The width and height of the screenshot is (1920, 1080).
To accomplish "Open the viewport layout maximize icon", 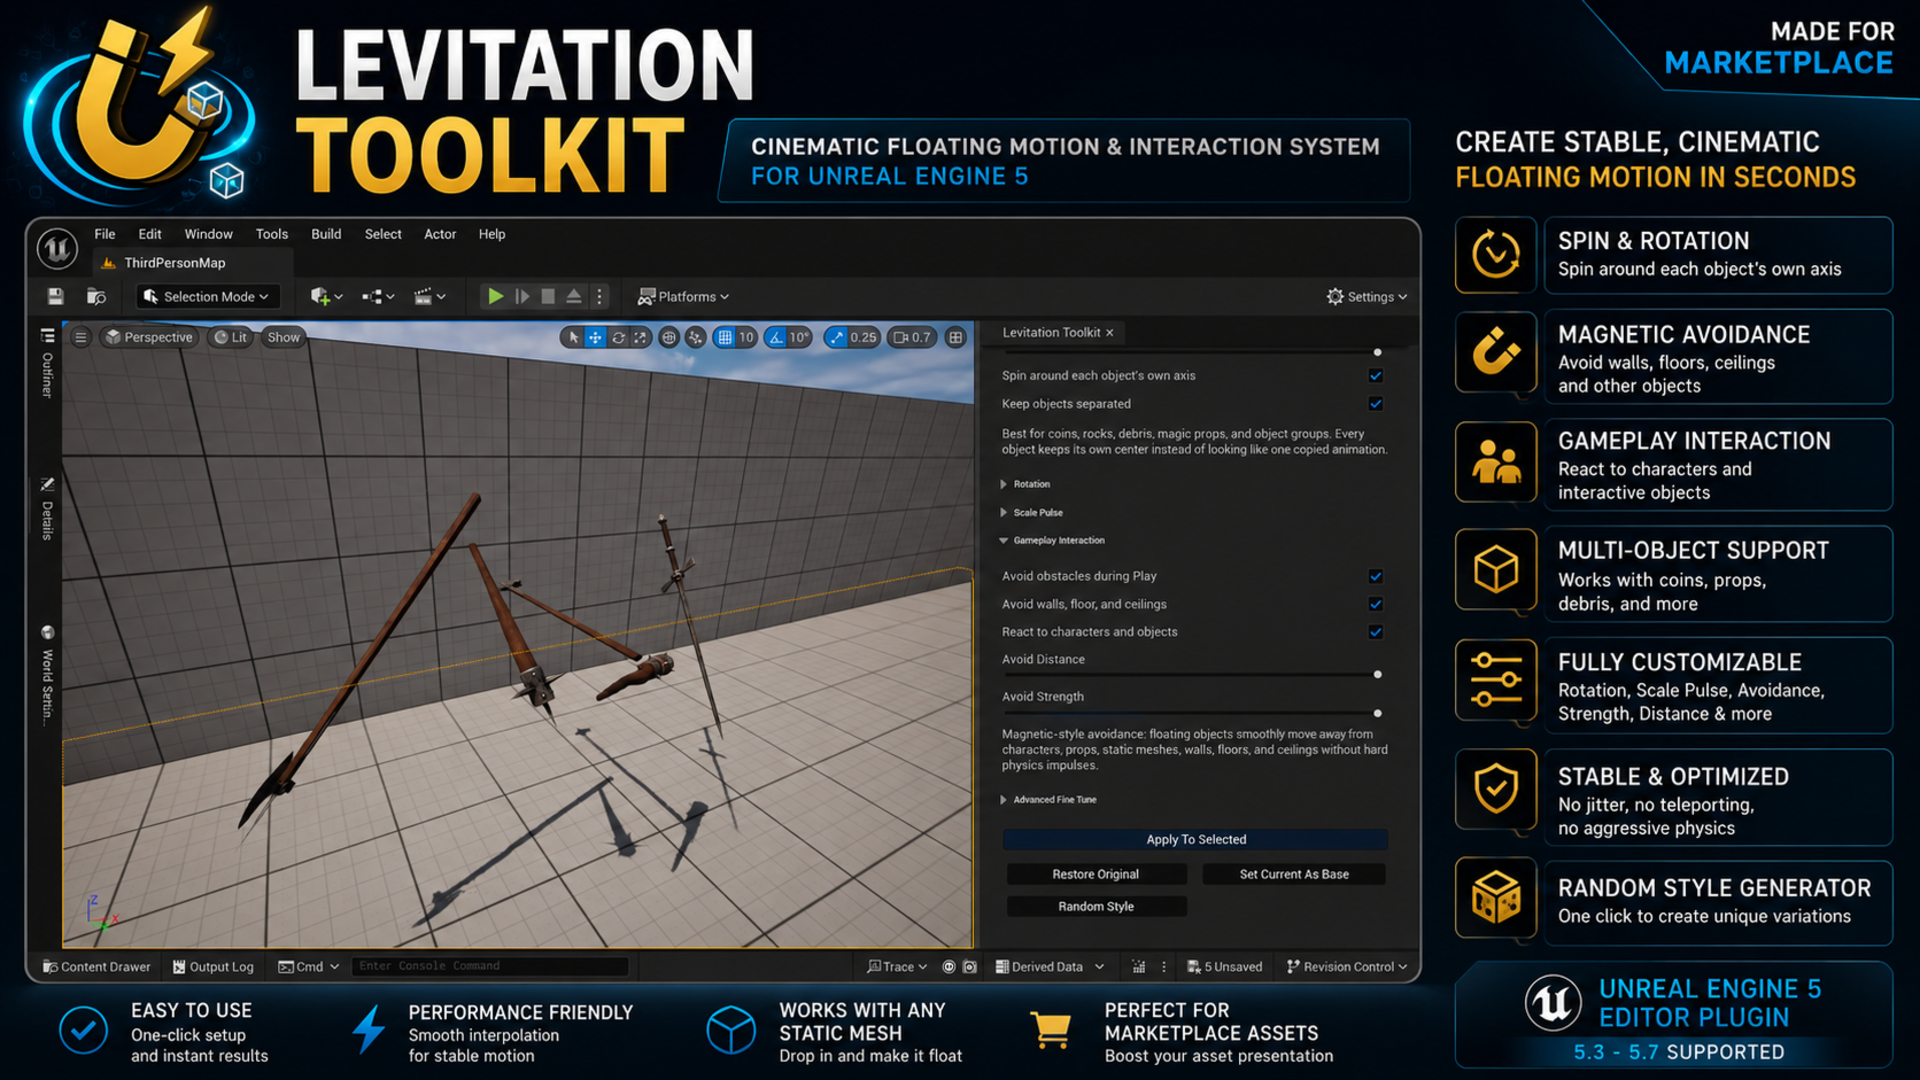I will tap(956, 337).
